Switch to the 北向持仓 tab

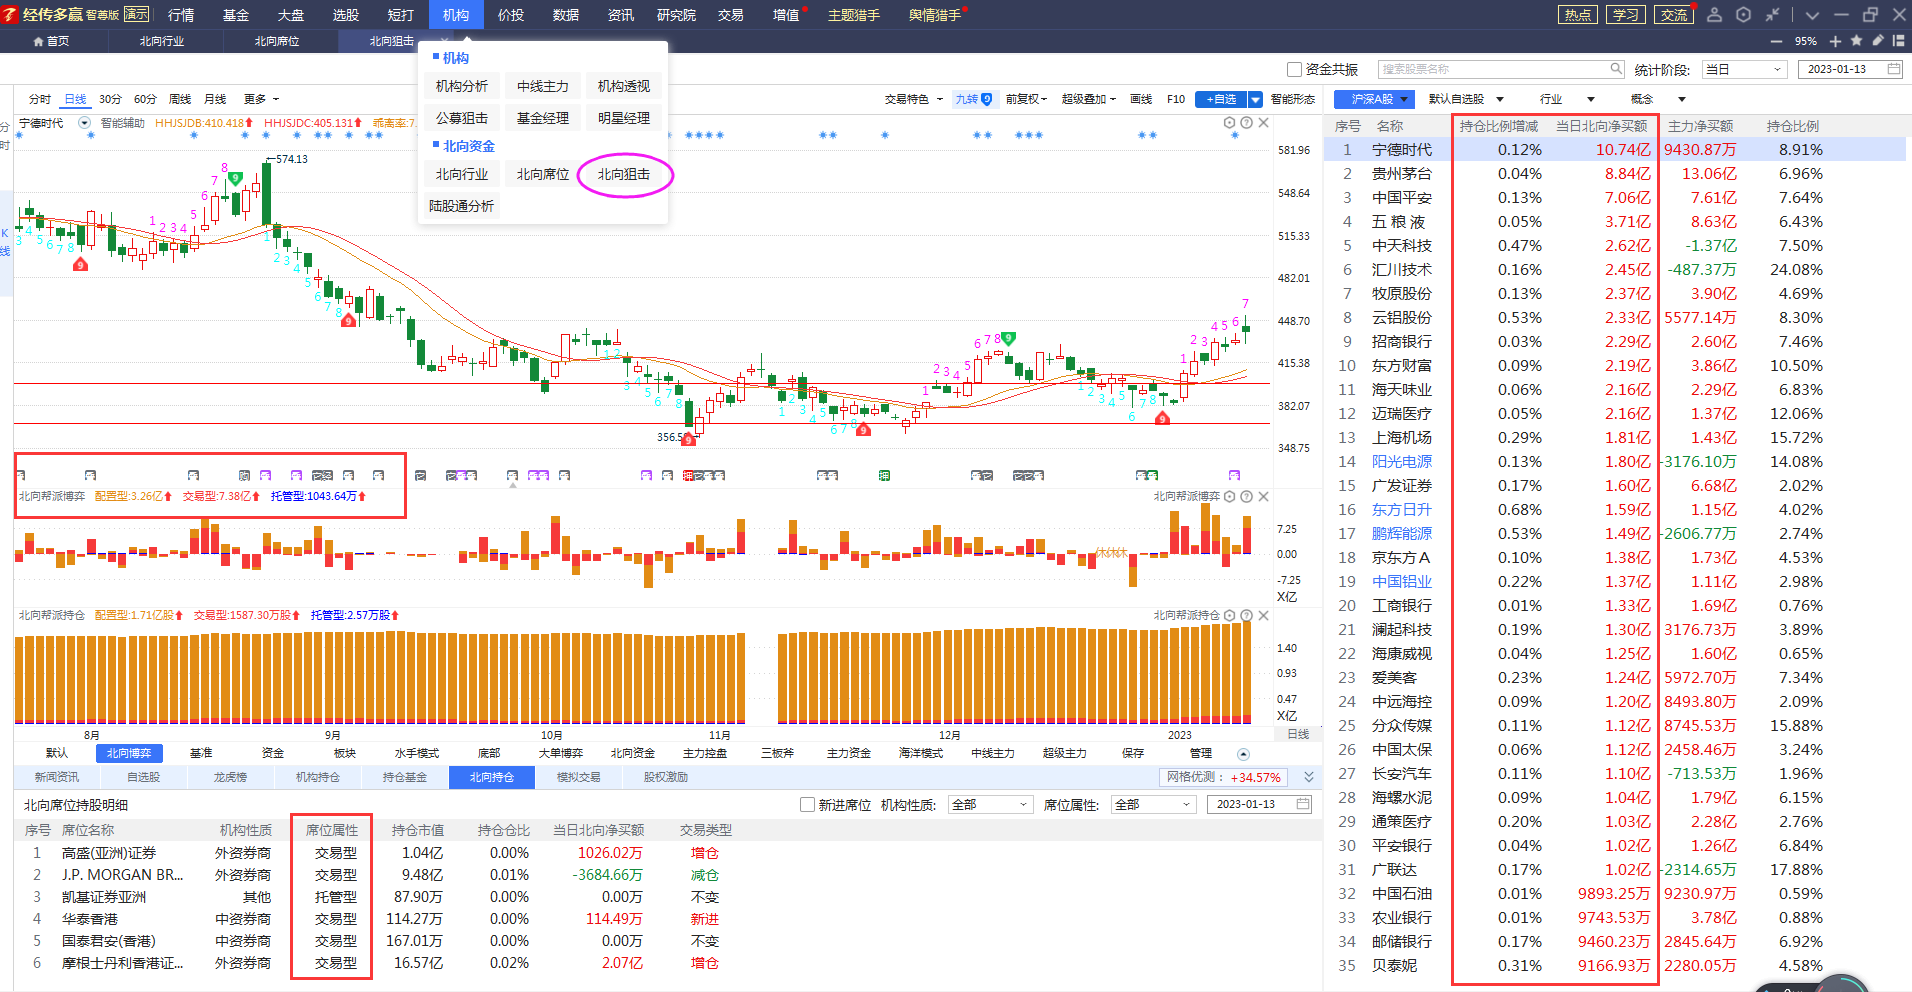[x=492, y=777]
